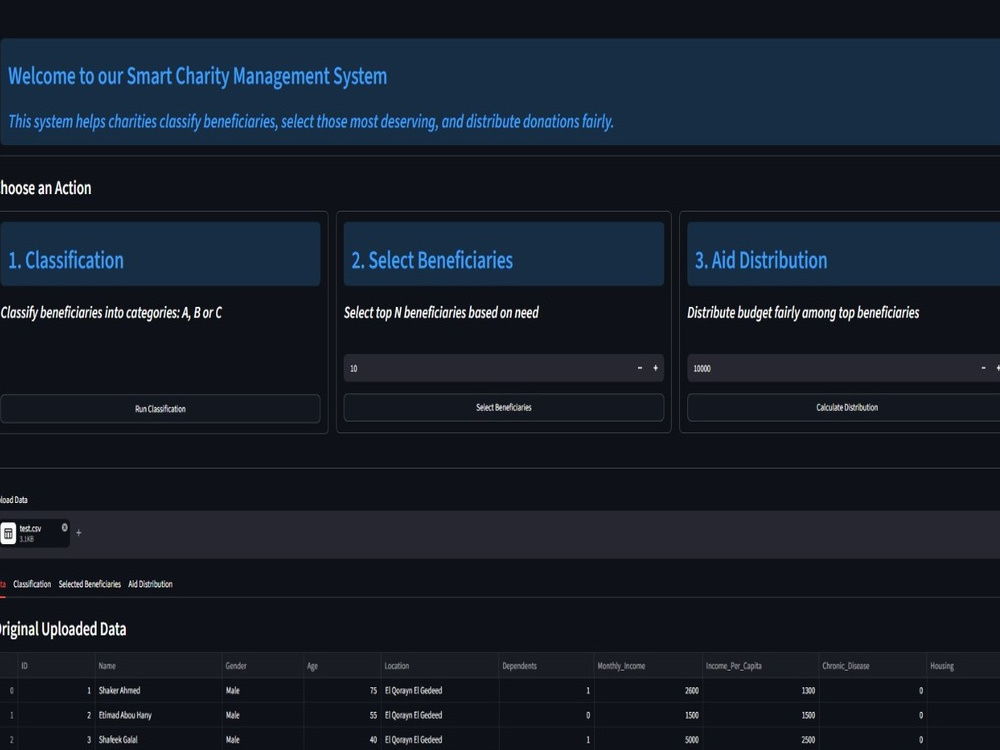Viewport: 1000px width, 750px height.
Task: Click the monthly income cell 2600
Action: [x=648, y=691]
